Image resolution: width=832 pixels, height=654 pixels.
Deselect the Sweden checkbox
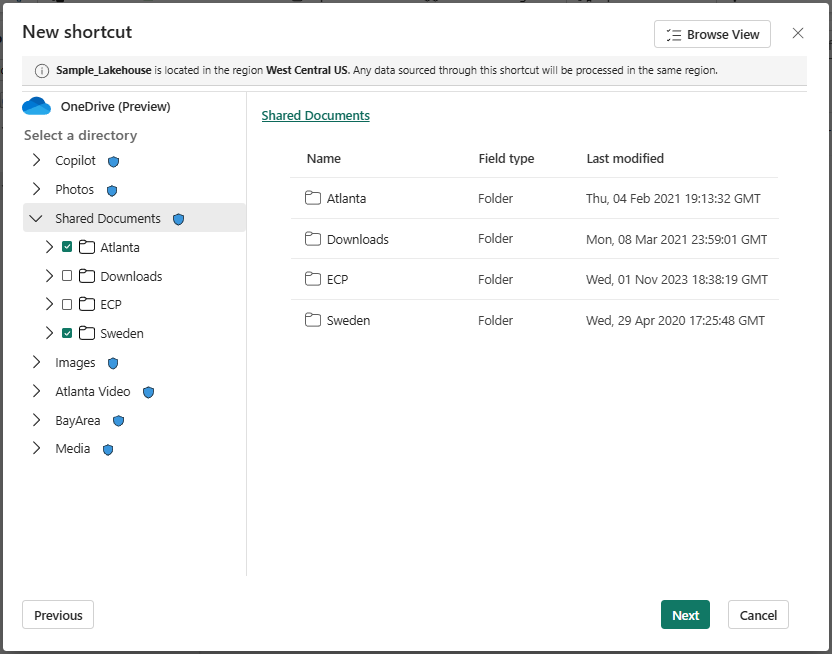[67, 333]
